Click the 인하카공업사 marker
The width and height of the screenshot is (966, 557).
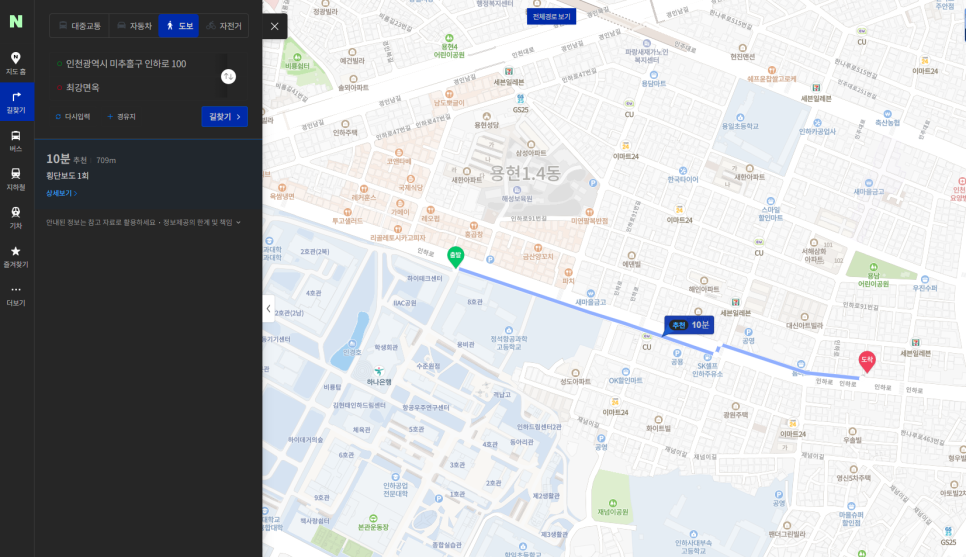(x=817, y=123)
